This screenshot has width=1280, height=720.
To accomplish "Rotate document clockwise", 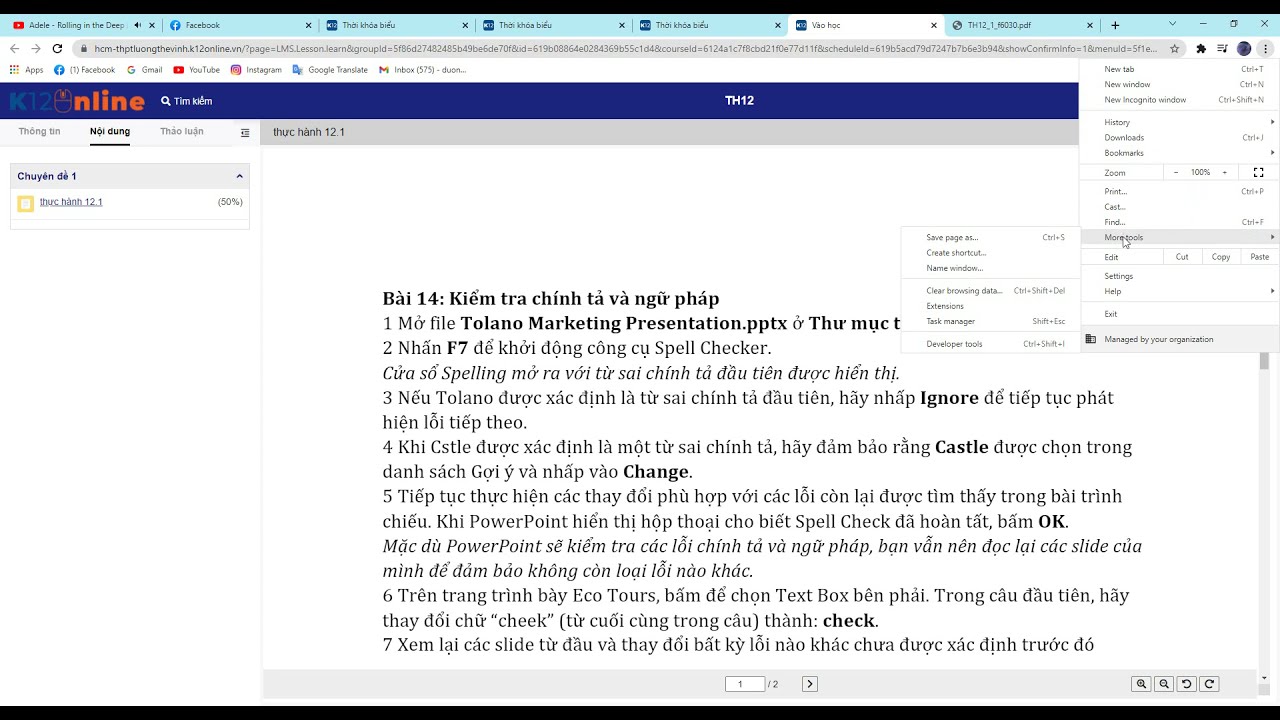I will [x=1210, y=684].
